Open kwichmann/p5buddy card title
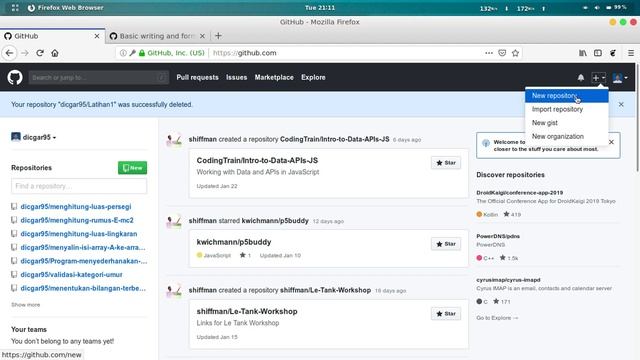This screenshot has height=360, width=640. 234,242
